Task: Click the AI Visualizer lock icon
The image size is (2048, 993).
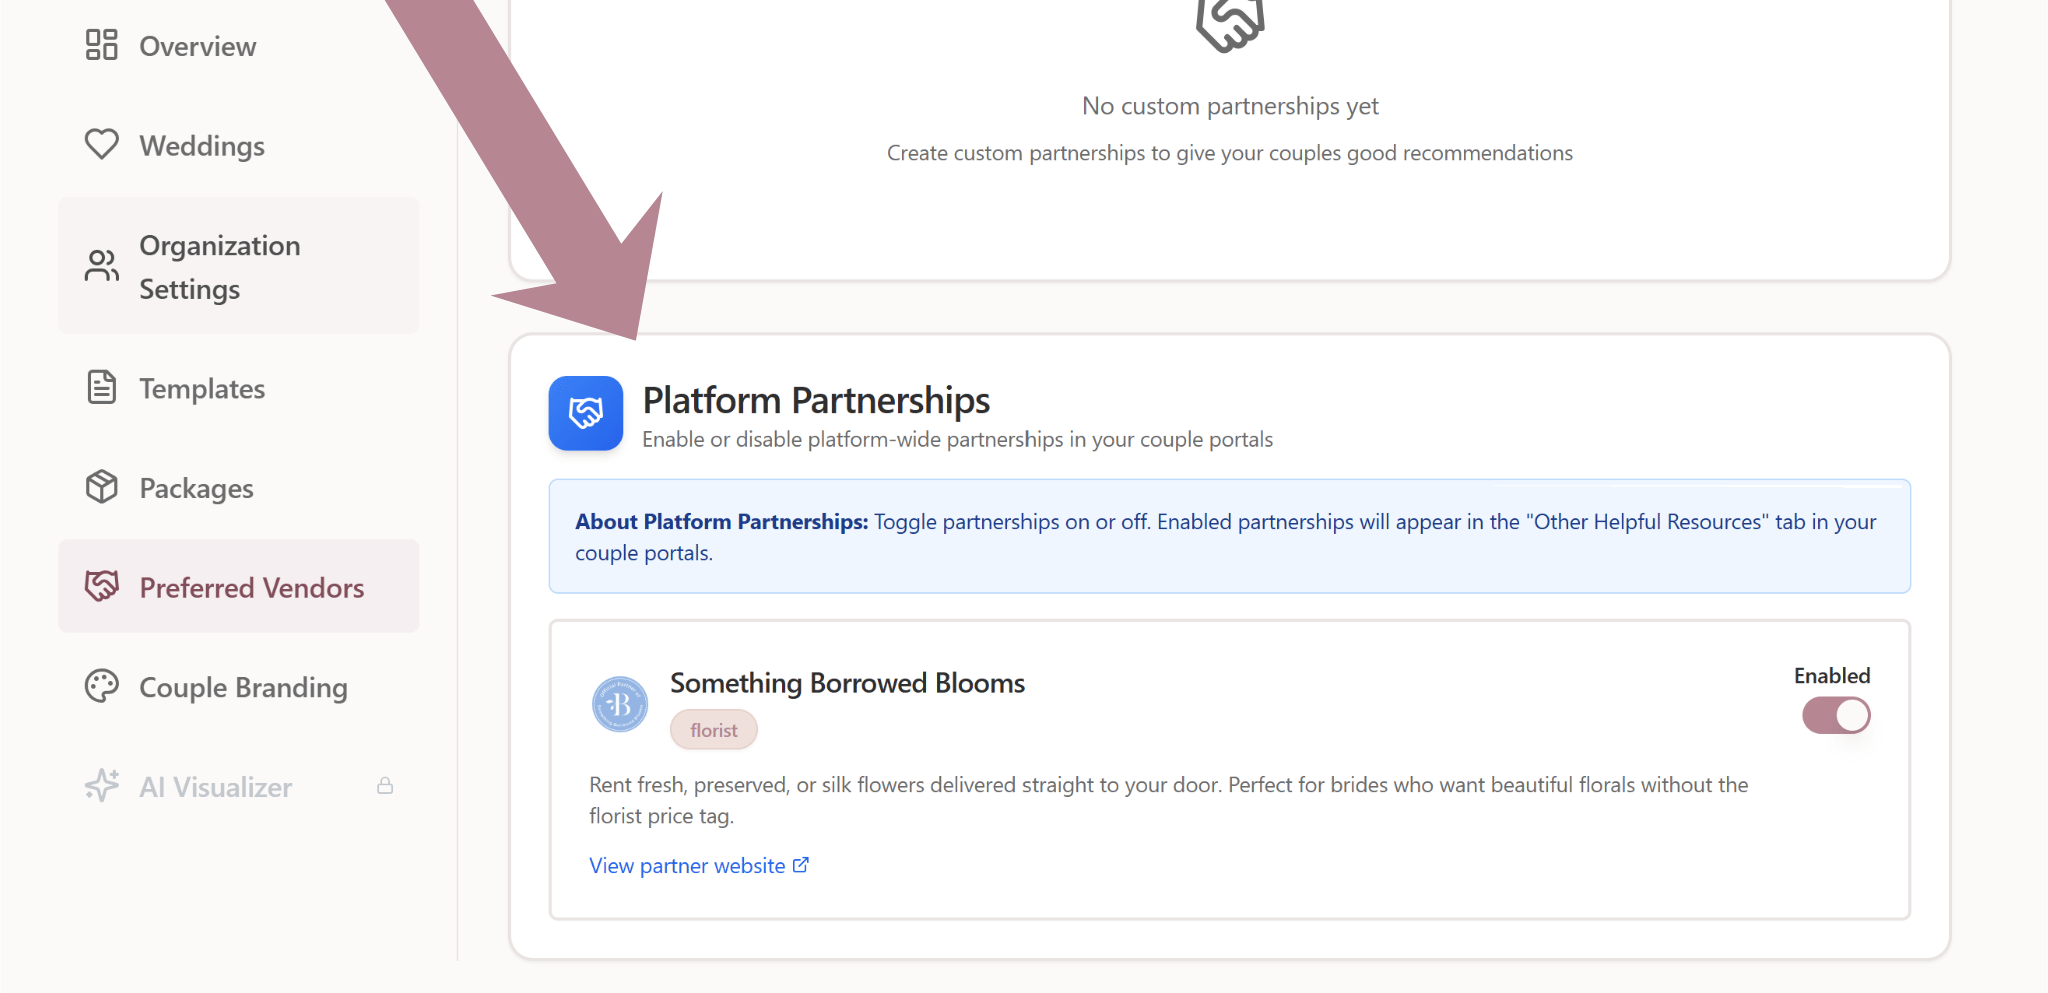Action: [x=385, y=786]
